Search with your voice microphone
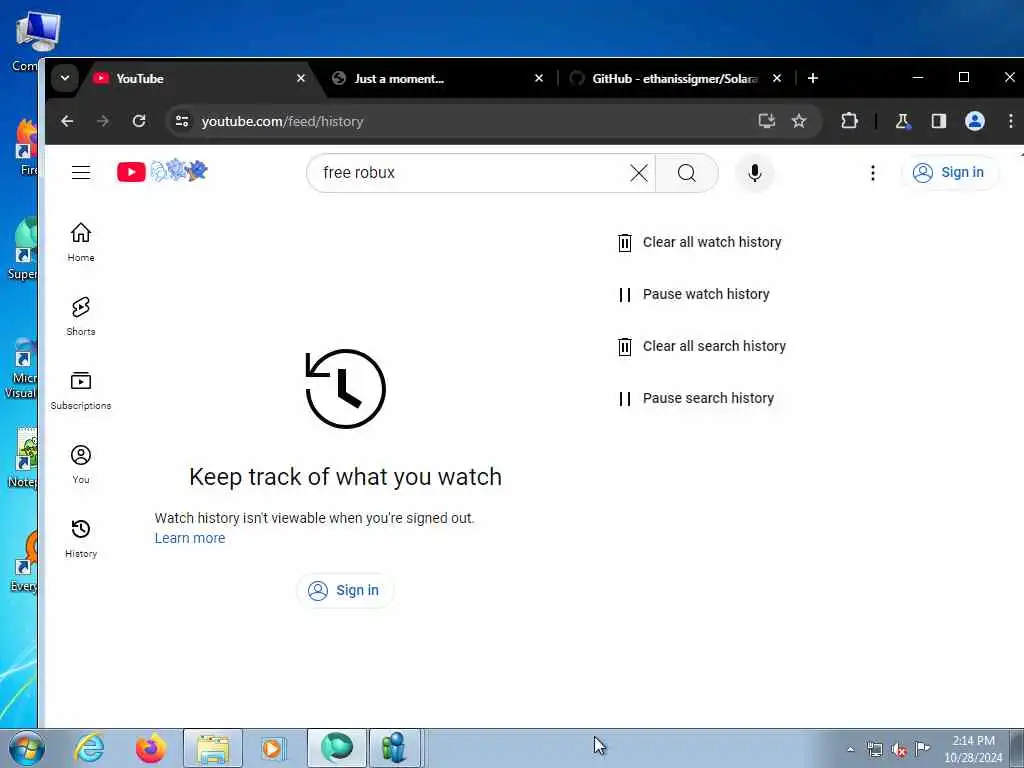The image size is (1024, 768). [754, 172]
